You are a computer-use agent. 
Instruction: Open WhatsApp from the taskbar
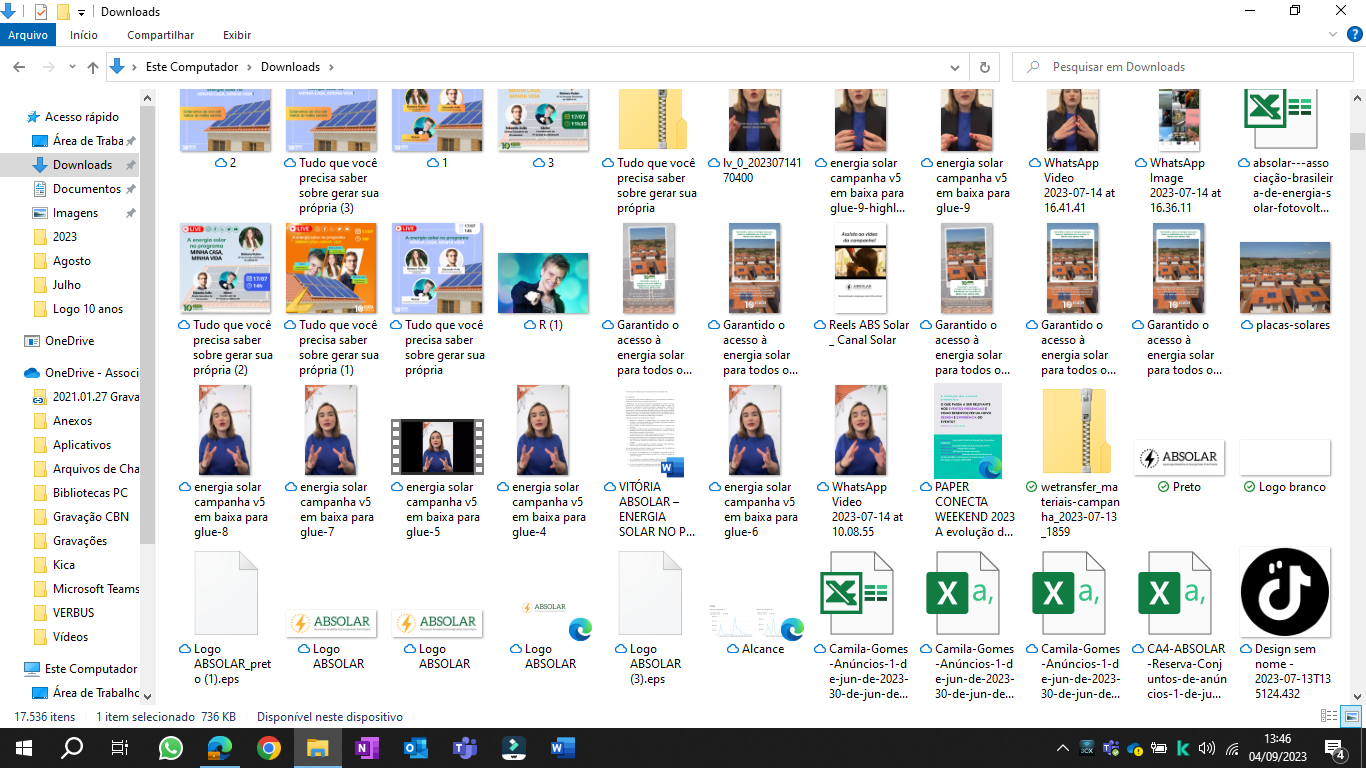tap(171, 748)
